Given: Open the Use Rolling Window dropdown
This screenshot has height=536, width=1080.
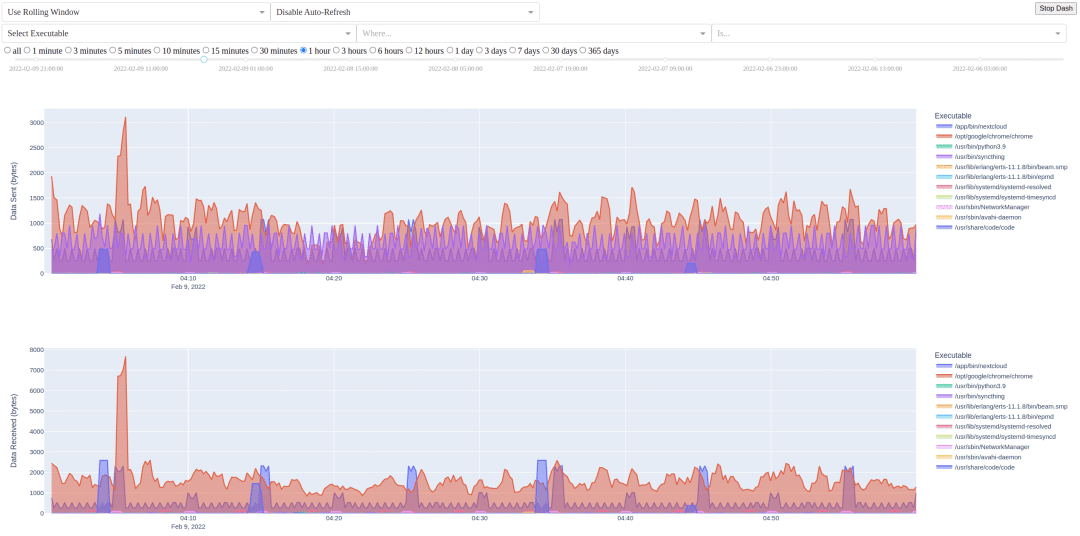Looking at the screenshot, I should [136, 12].
